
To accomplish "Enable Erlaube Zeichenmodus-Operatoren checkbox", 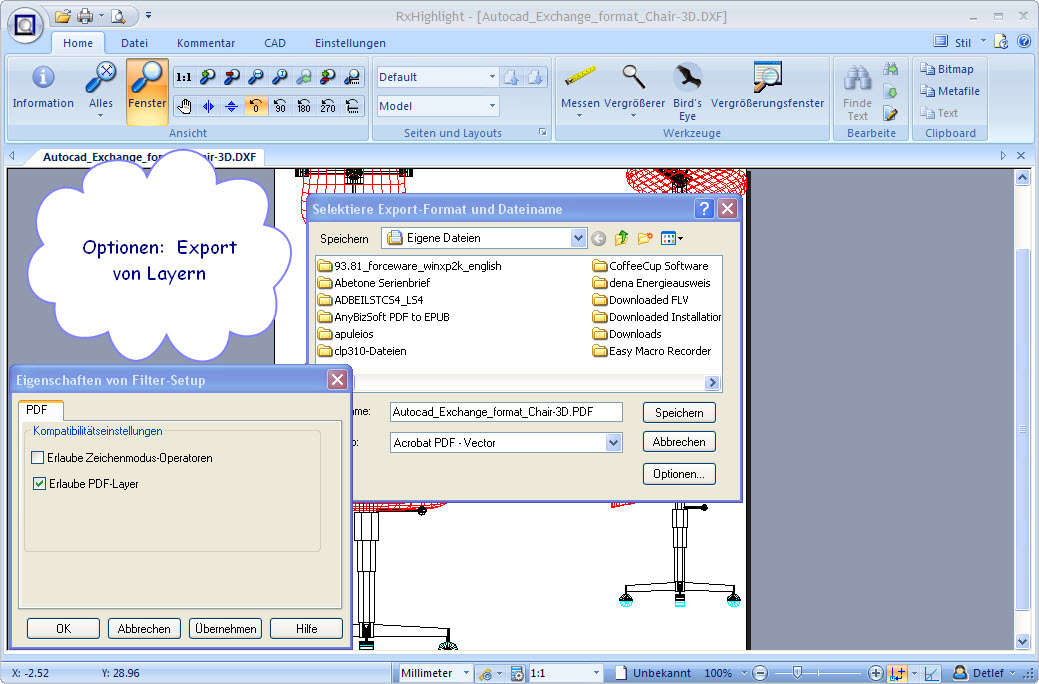I will (x=38, y=458).
